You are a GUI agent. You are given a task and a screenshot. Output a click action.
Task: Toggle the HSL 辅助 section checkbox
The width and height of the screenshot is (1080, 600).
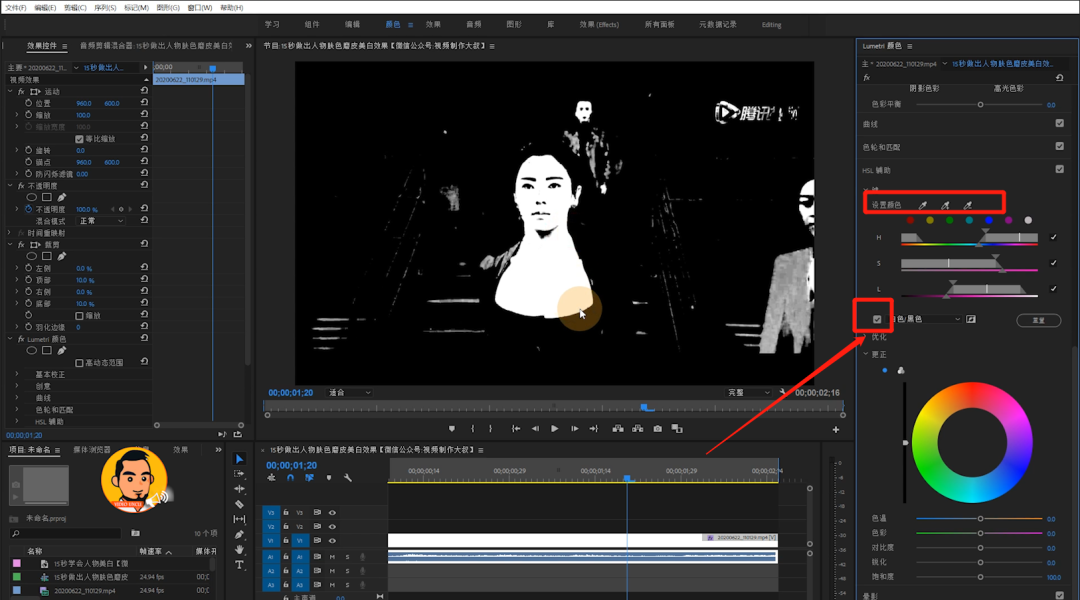pos(1059,169)
